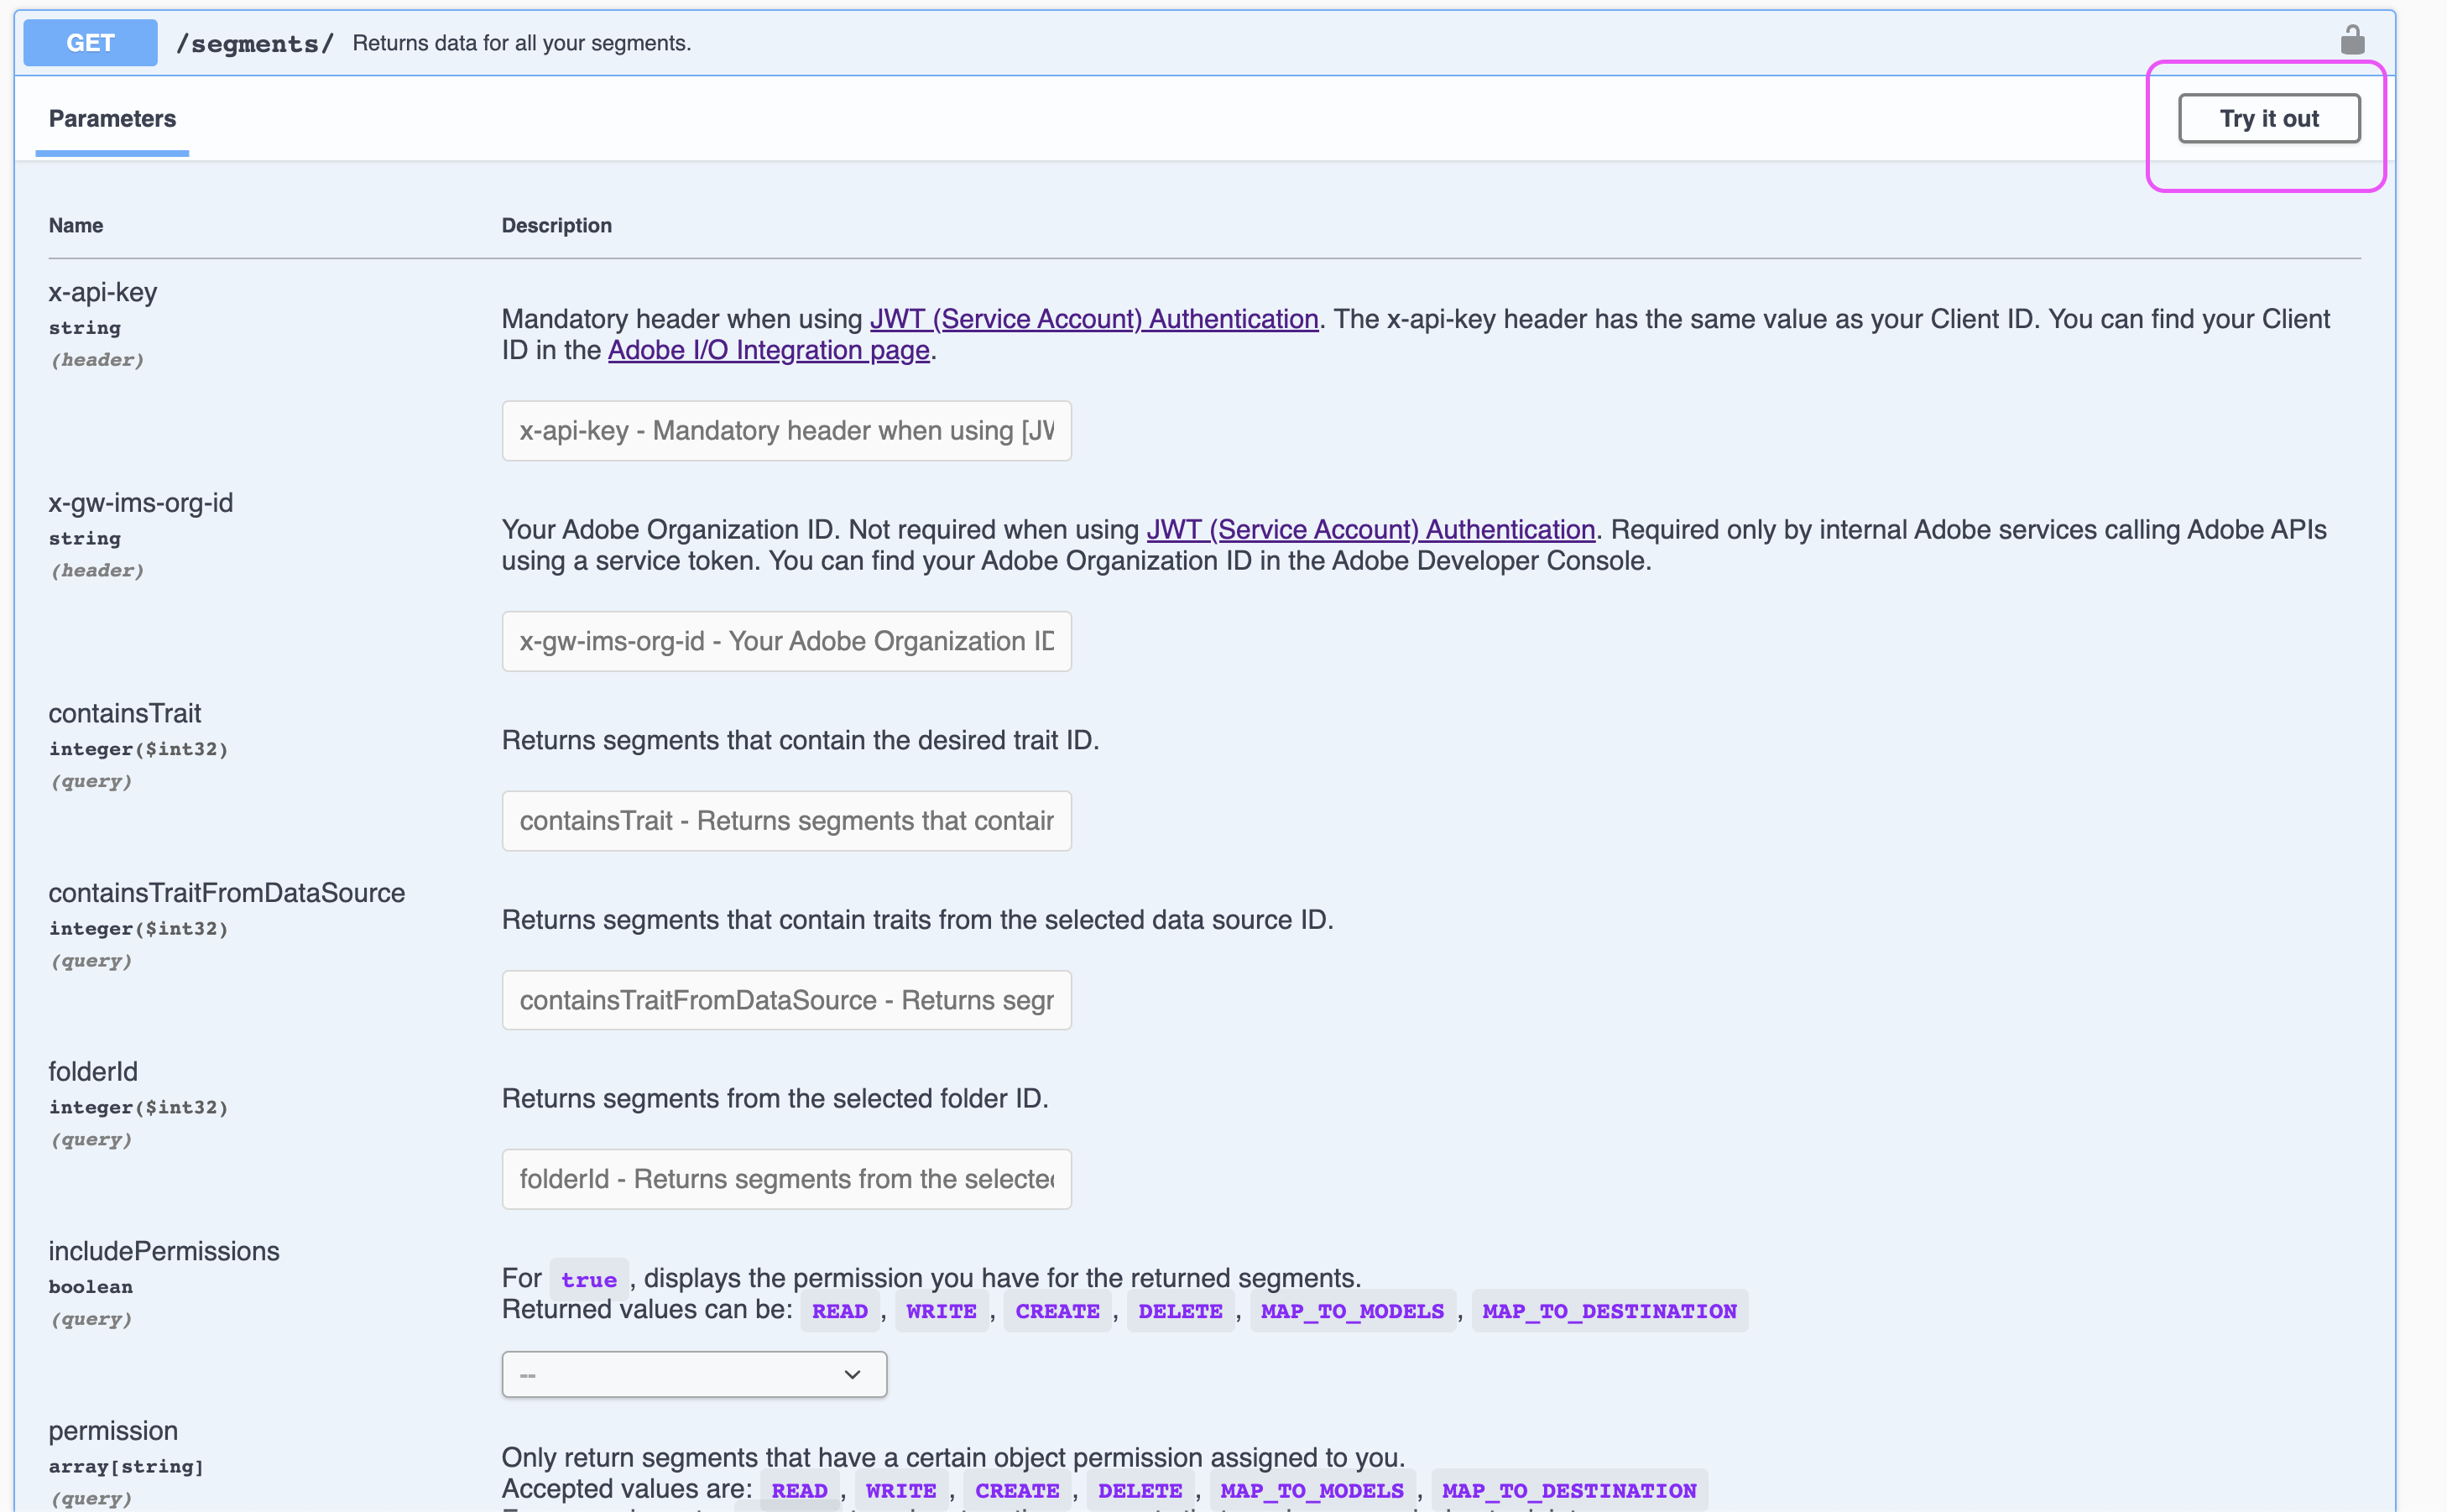Click the 'true' code tag under includePermissions
Image resolution: width=2447 pixels, height=1512 pixels.
tap(588, 1280)
